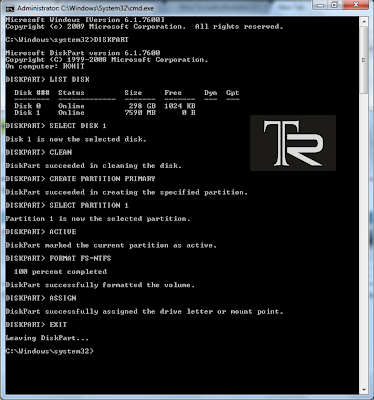Viewport: 374px width, 400px height.
Task: Click the 'C:\Windows\system32>DISKPART' line
Action: click(67, 40)
